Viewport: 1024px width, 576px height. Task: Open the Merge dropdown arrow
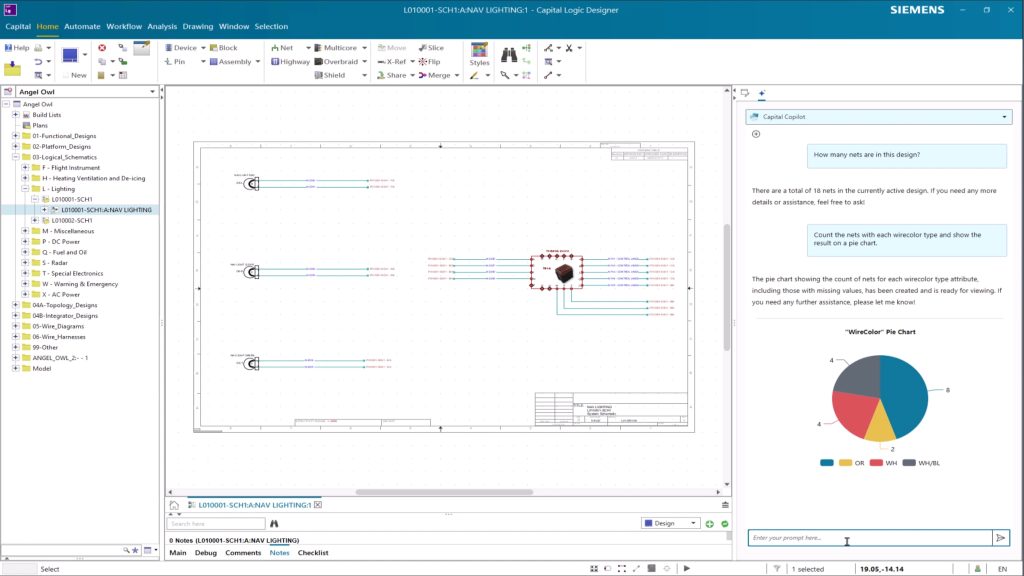[x=456, y=75]
